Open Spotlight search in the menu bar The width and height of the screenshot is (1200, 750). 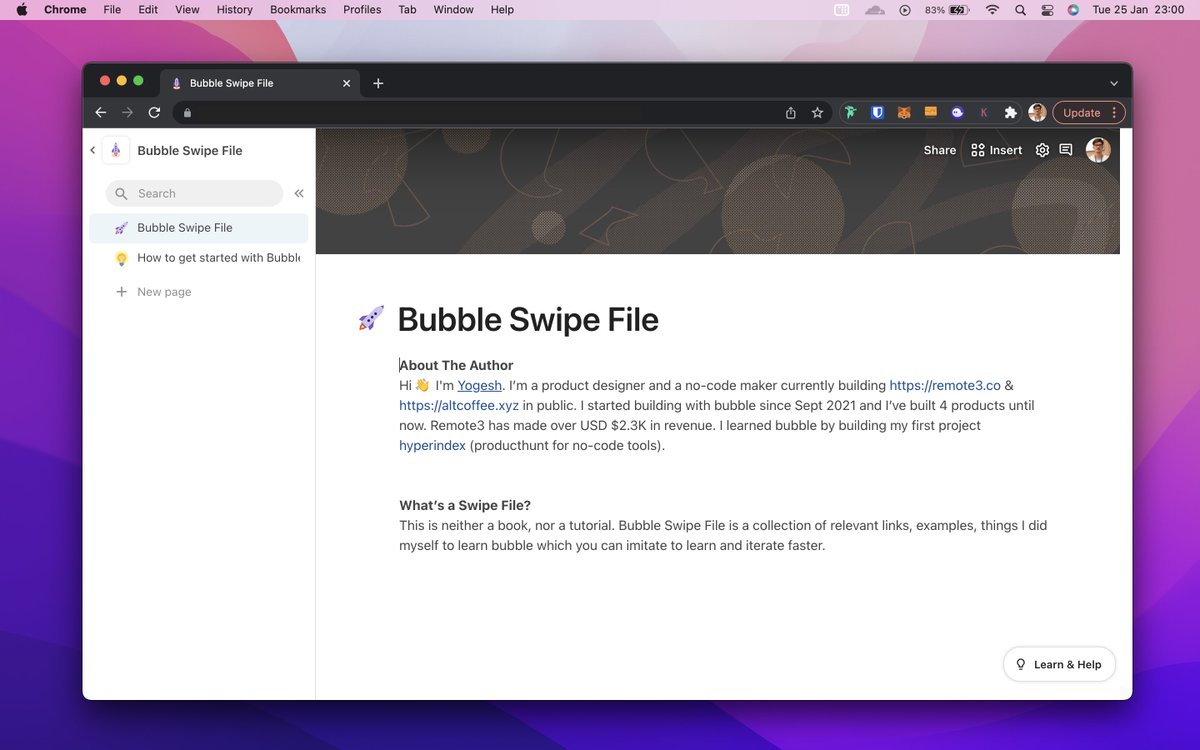pyautogui.click(x=1020, y=10)
